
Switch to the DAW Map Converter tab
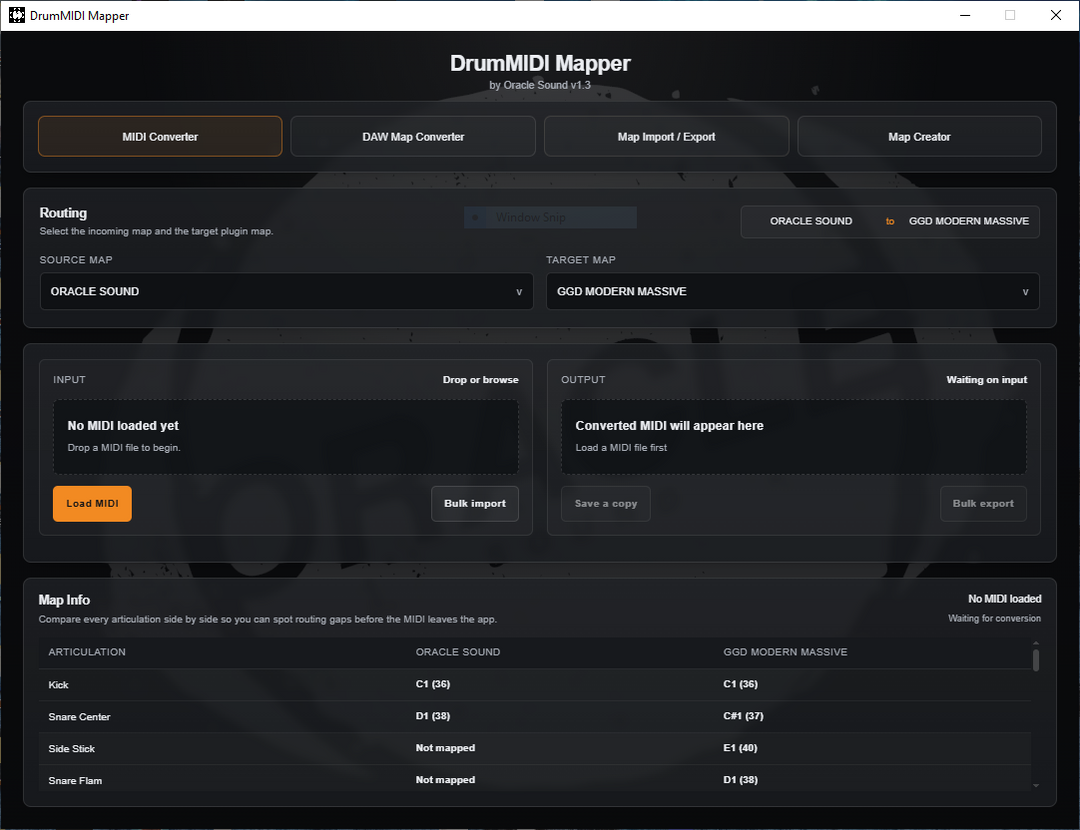pyautogui.click(x=413, y=136)
